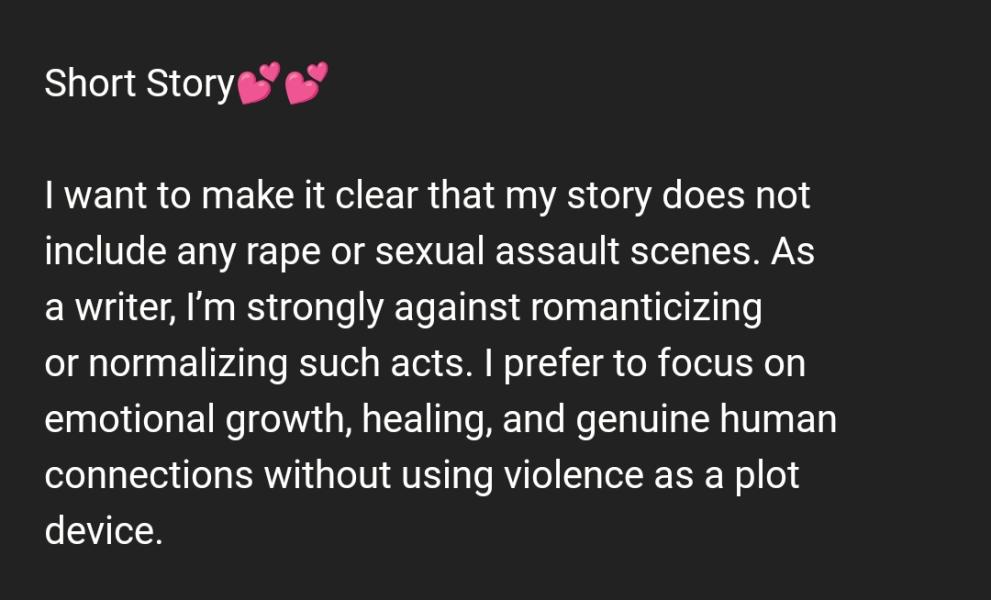Click the first pink hearts emoji

coord(258,85)
